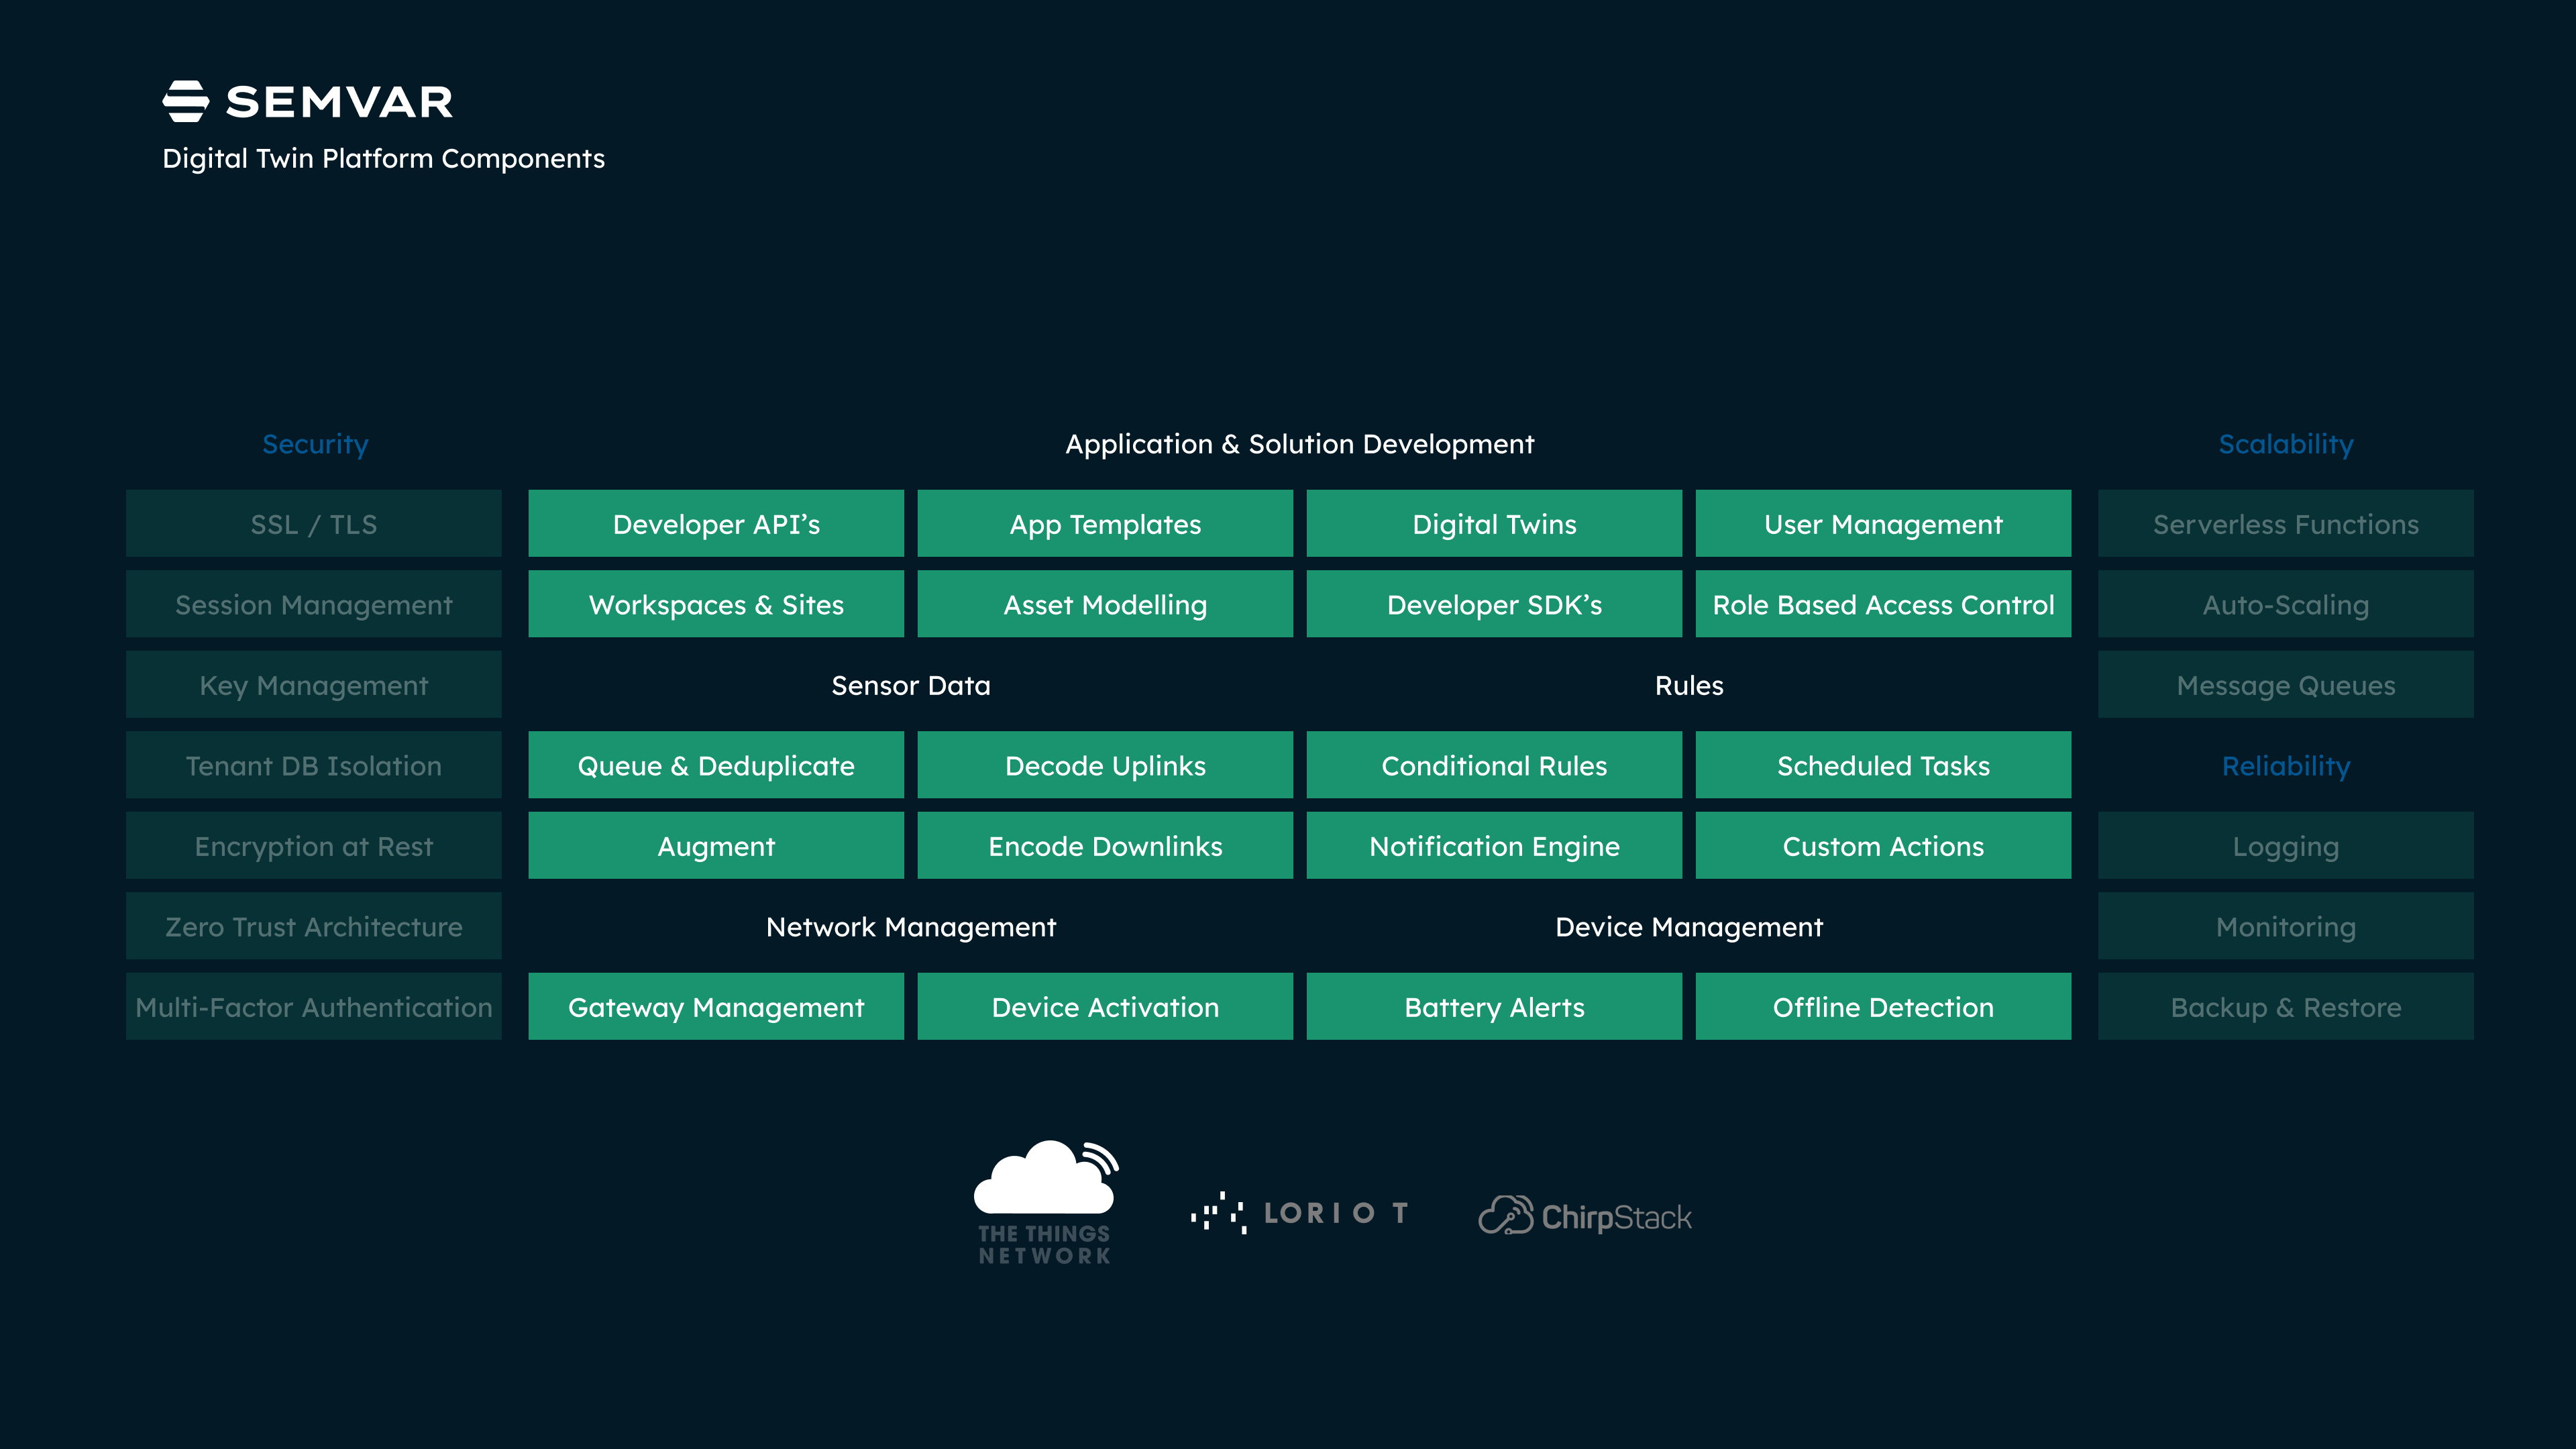Open the Decode Uplinks tile
This screenshot has height=1449, width=2576.
[1104, 765]
